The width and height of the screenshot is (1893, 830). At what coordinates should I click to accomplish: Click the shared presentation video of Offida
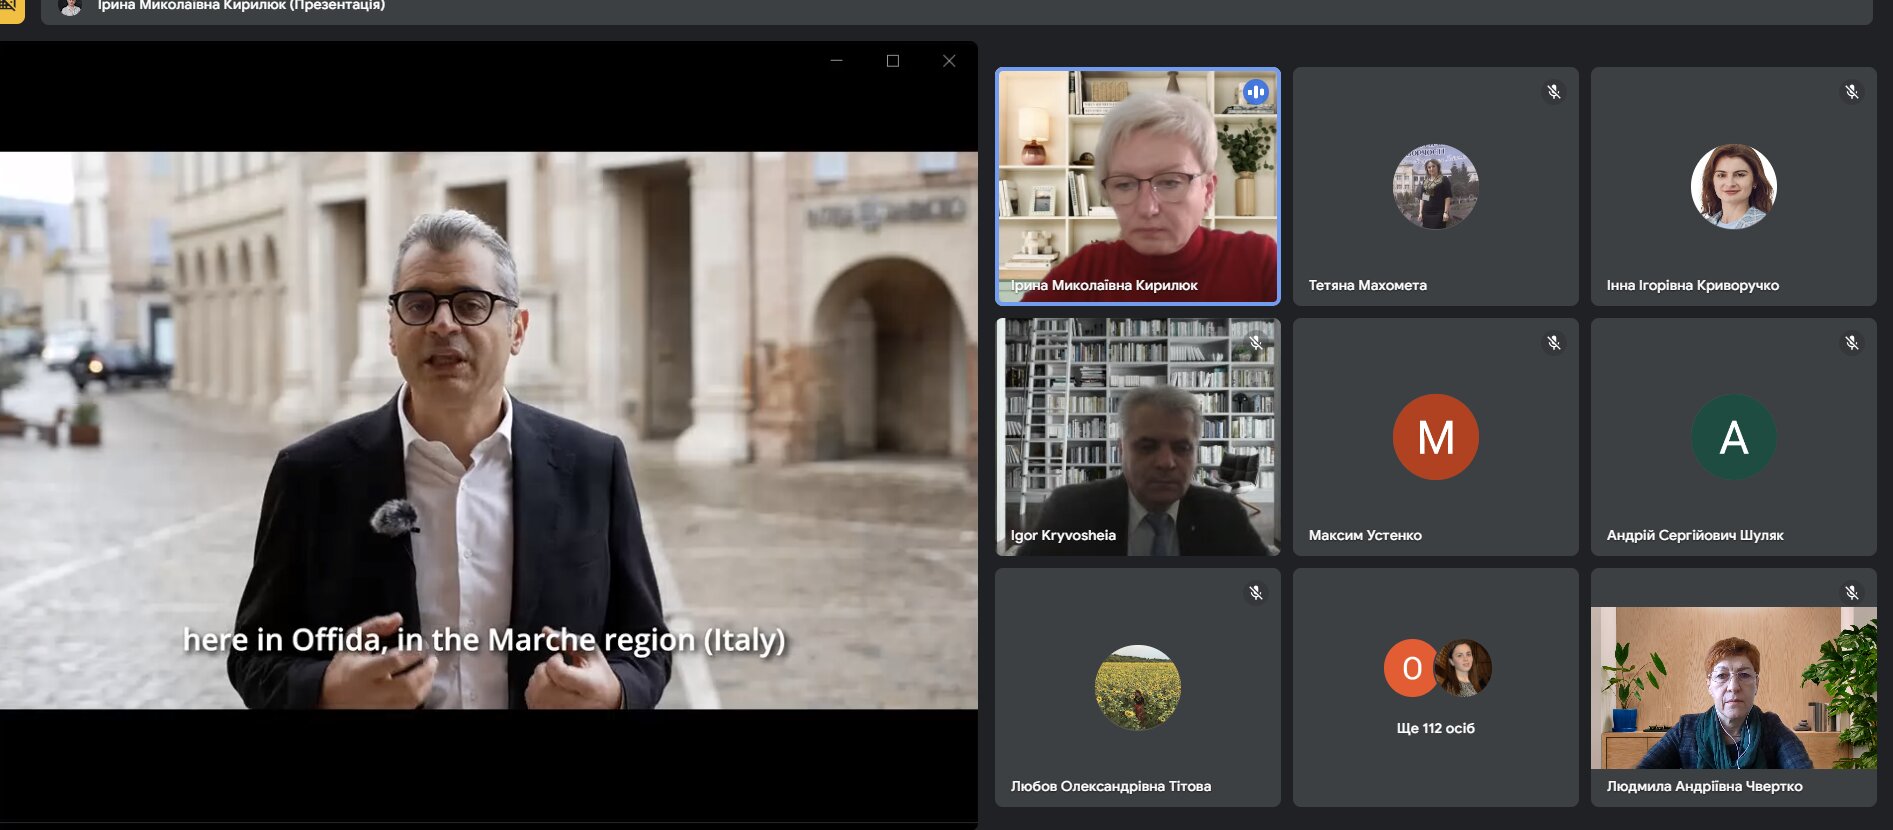[488, 430]
